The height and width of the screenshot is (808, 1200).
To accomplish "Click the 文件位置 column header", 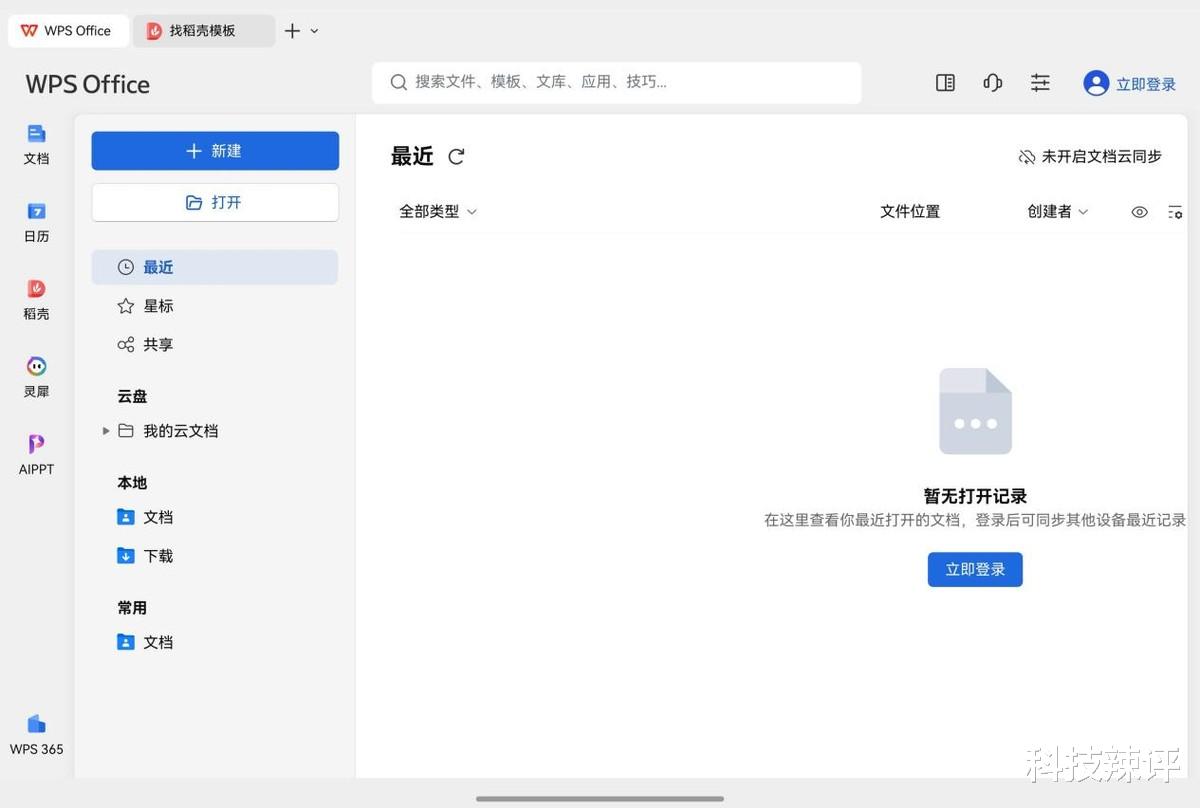I will tap(910, 212).
